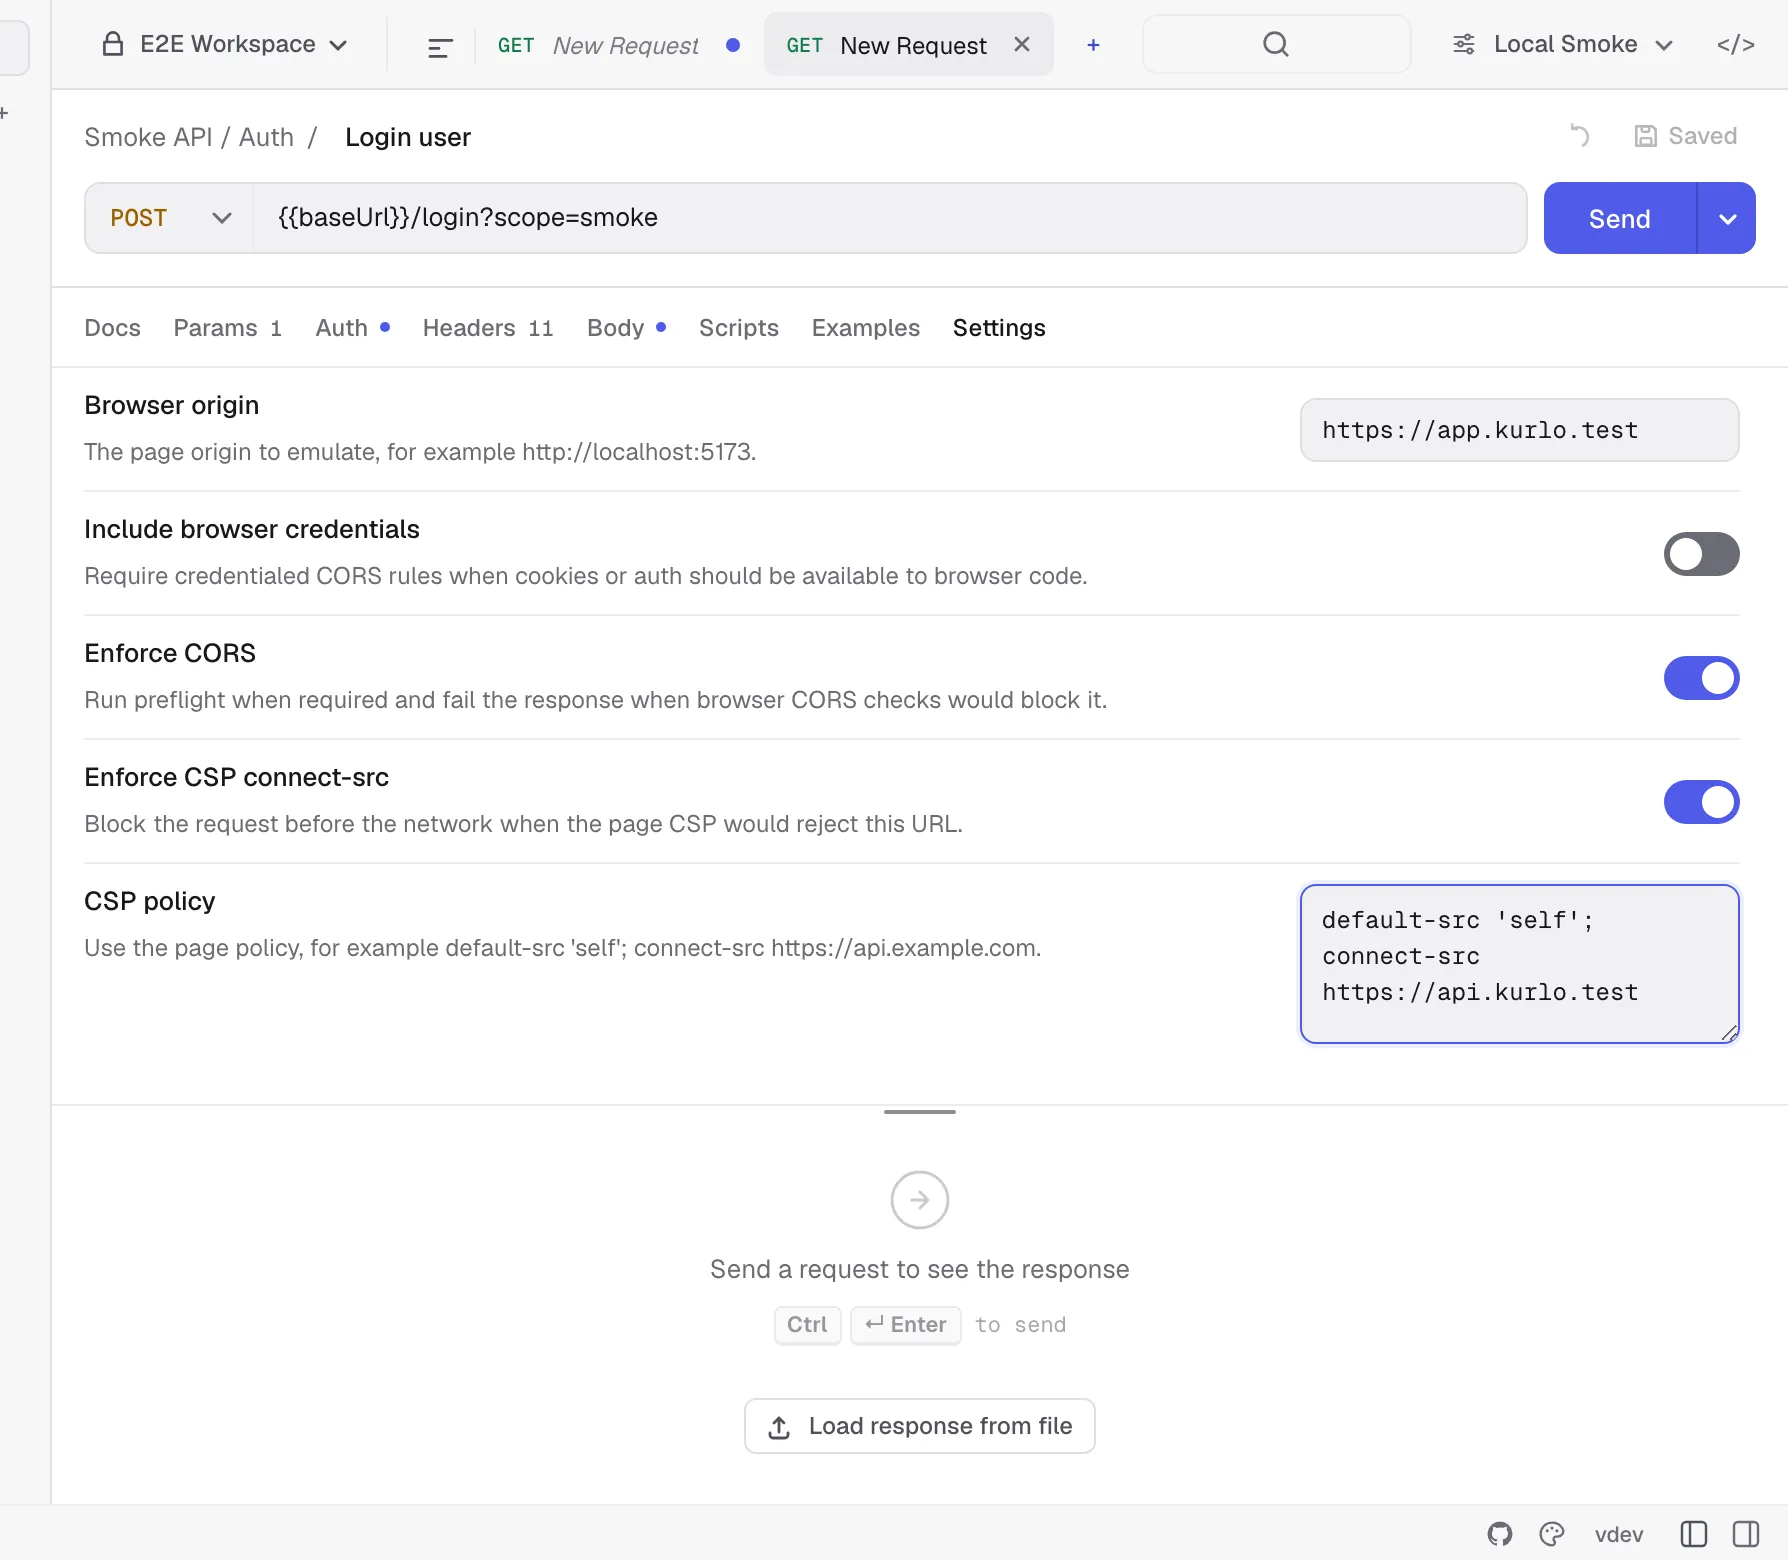Open the Examples tab
The image size is (1788, 1560).
point(865,328)
